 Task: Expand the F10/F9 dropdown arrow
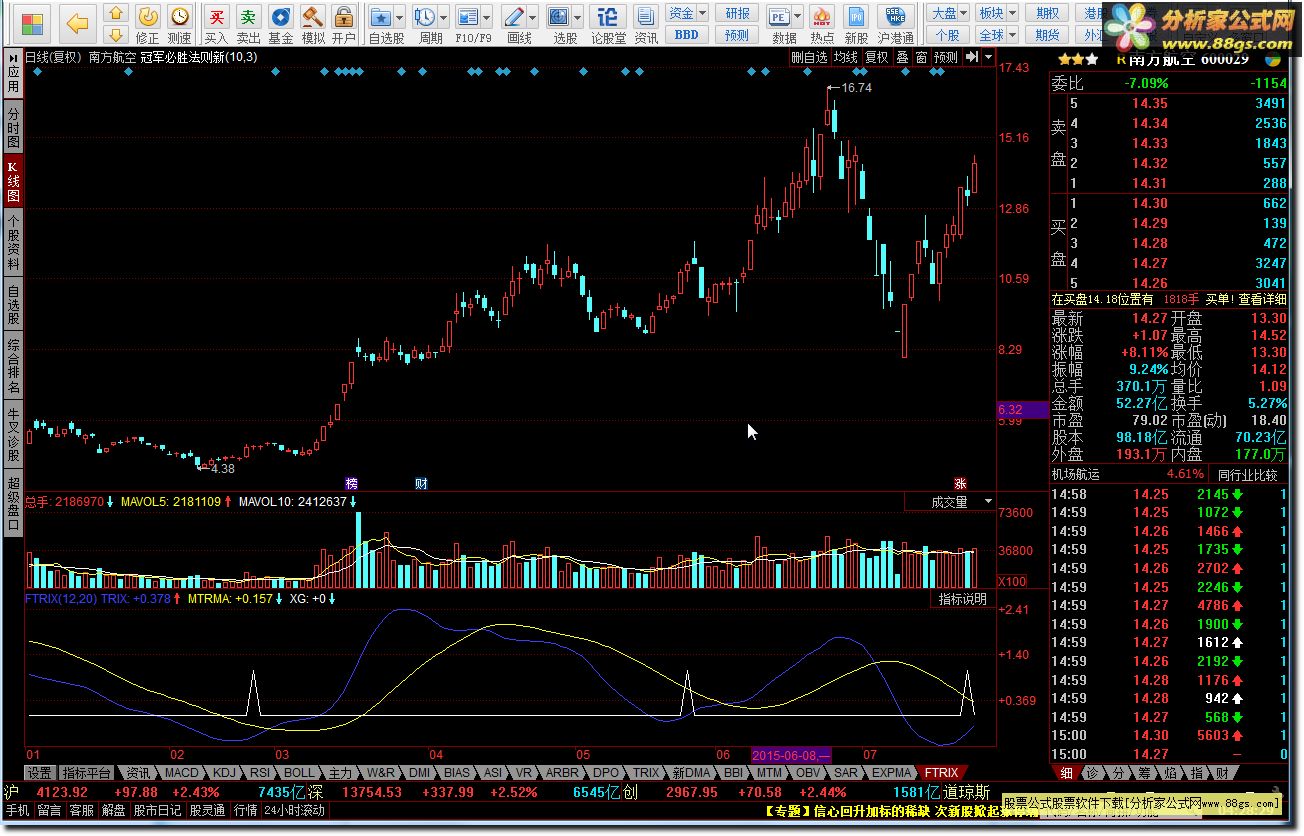488,16
